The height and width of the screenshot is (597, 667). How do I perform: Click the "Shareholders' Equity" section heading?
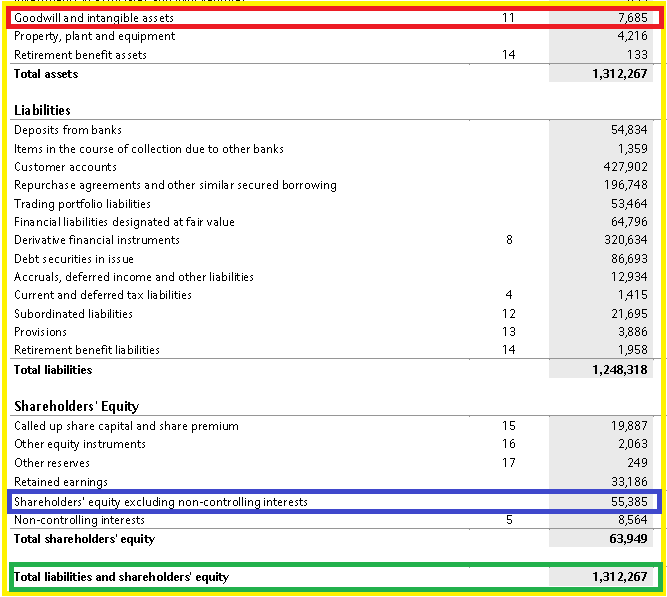77,406
